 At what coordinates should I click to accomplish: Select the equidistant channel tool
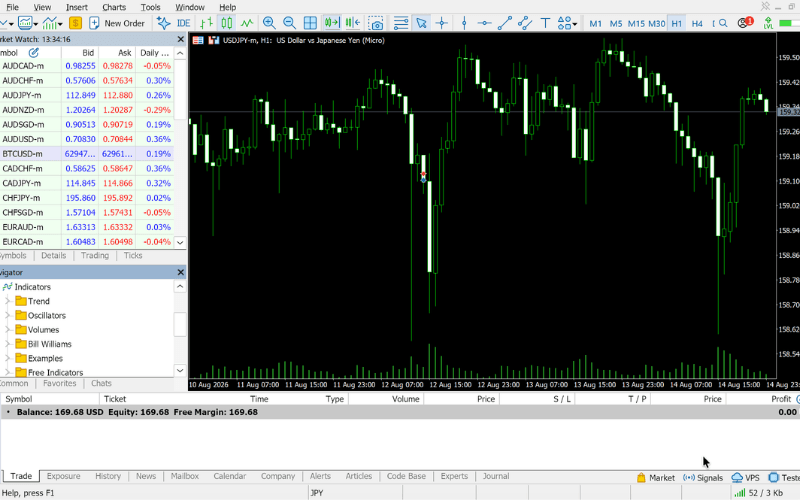tap(524, 23)
